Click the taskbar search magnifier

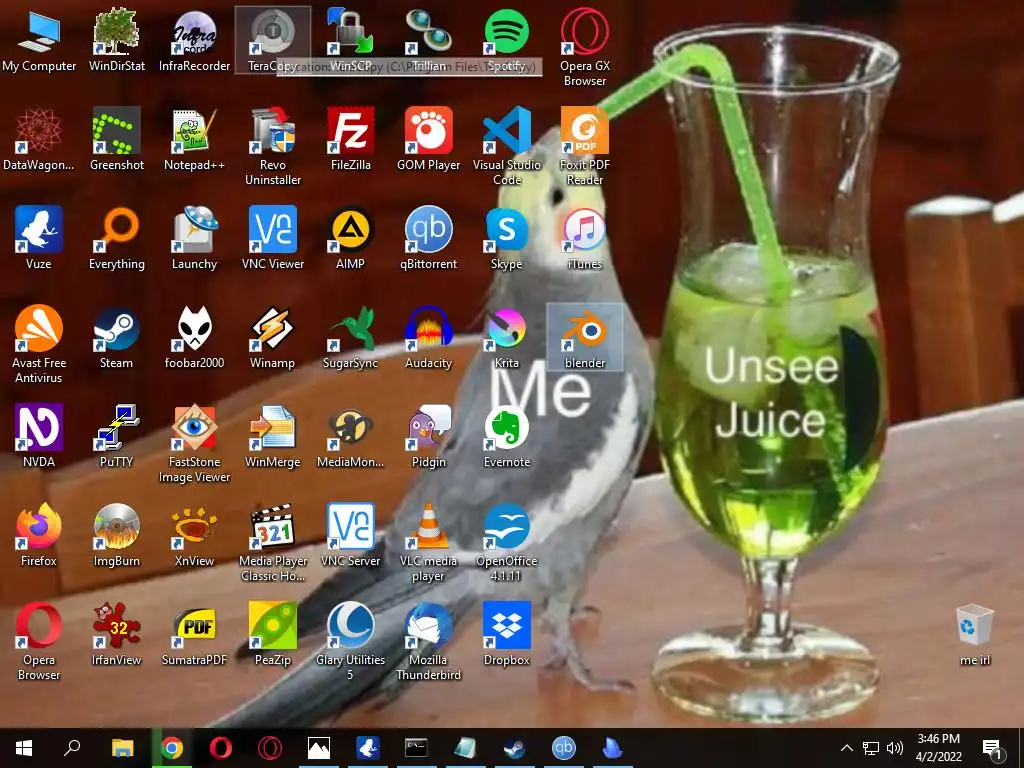pos(72,748)
